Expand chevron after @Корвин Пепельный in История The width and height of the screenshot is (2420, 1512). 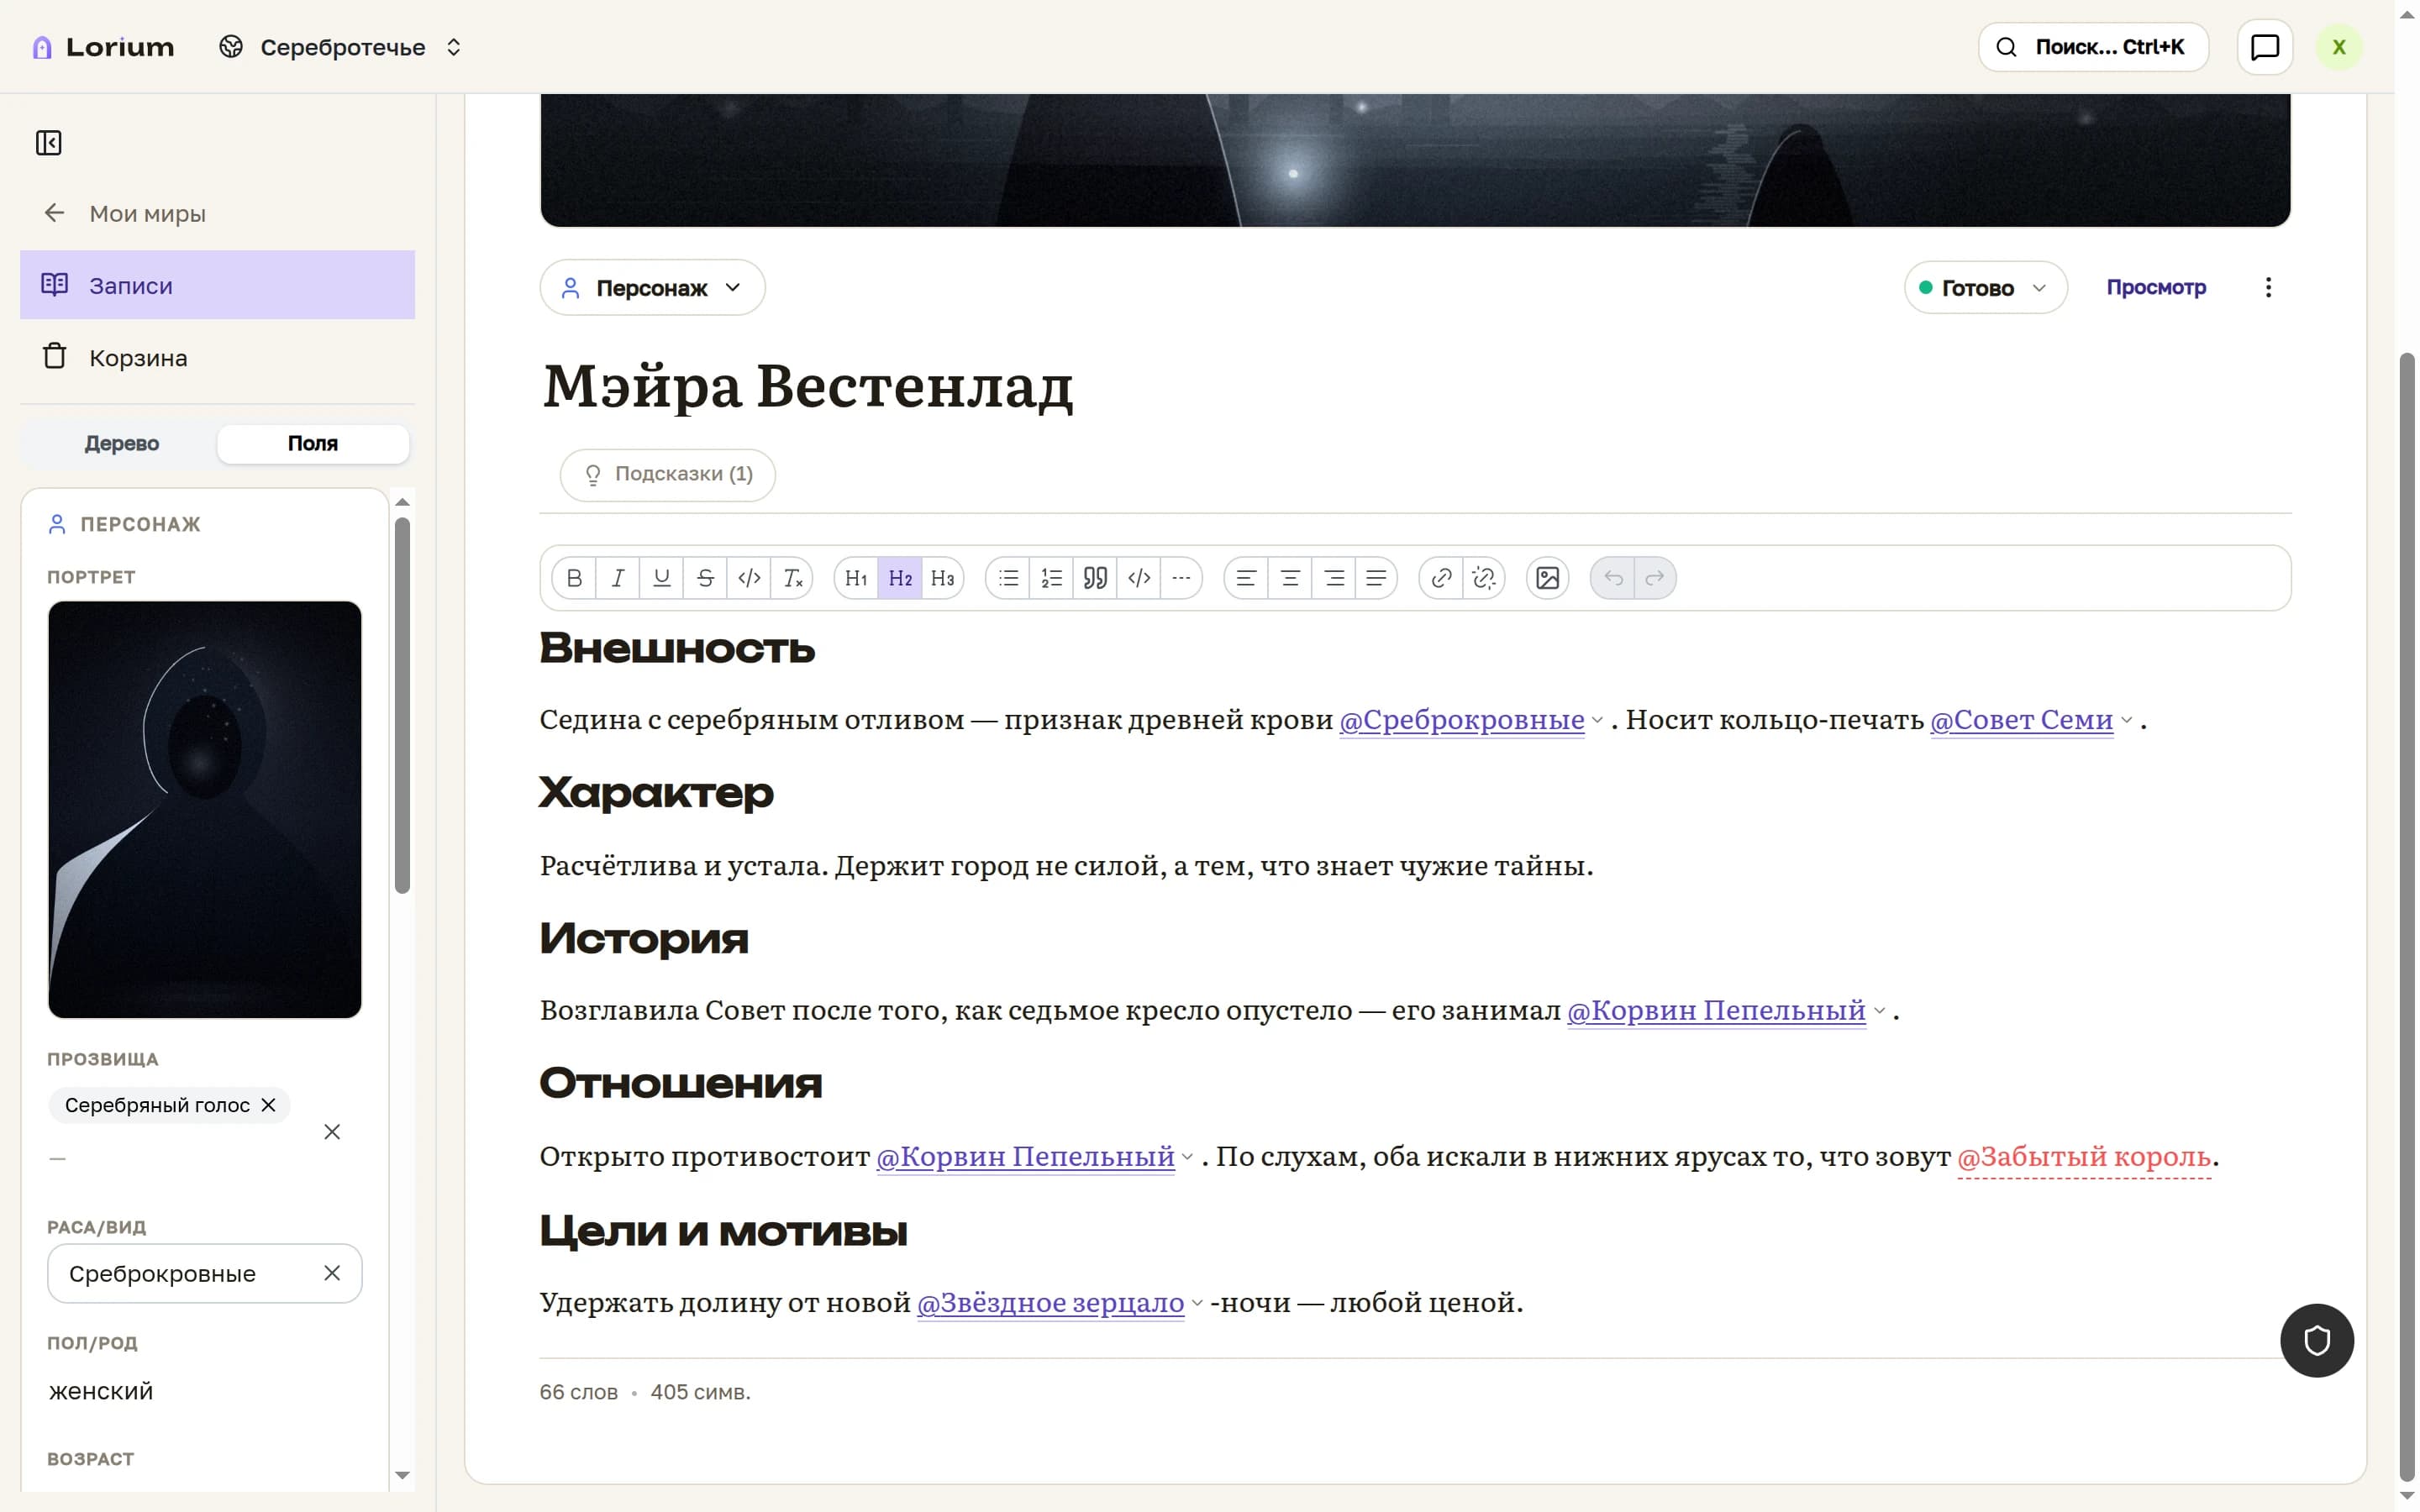click(1879, 1011)
